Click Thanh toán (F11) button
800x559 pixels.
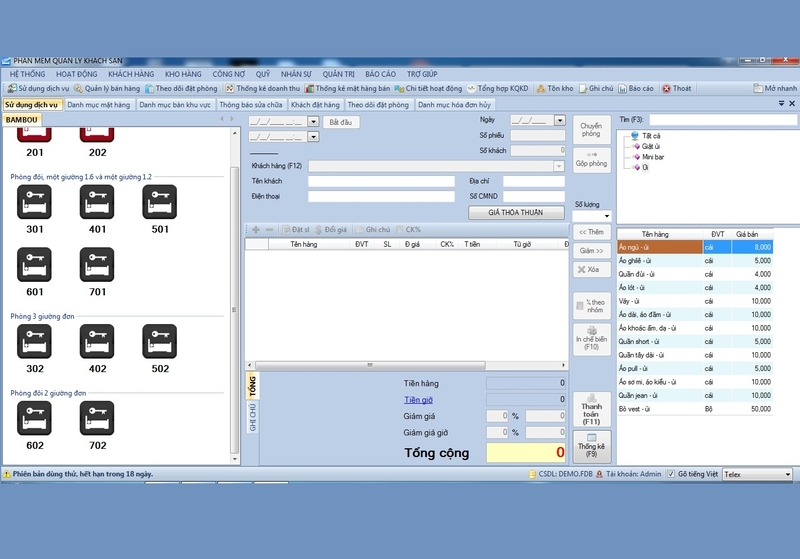tap(591, 409)
